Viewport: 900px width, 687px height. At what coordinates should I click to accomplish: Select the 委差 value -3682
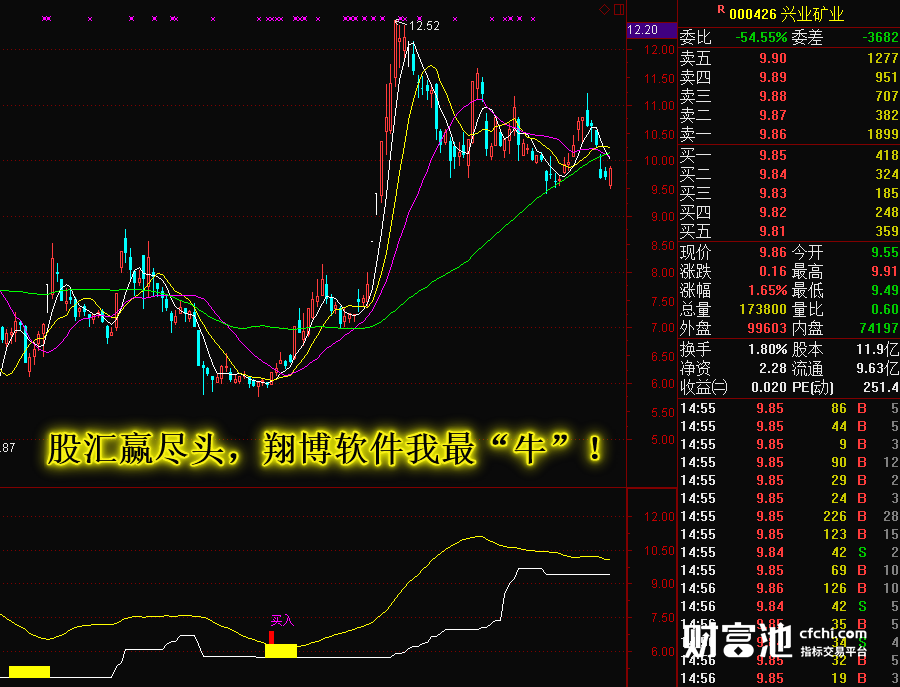pyautogui.click(x=880, y=38)
